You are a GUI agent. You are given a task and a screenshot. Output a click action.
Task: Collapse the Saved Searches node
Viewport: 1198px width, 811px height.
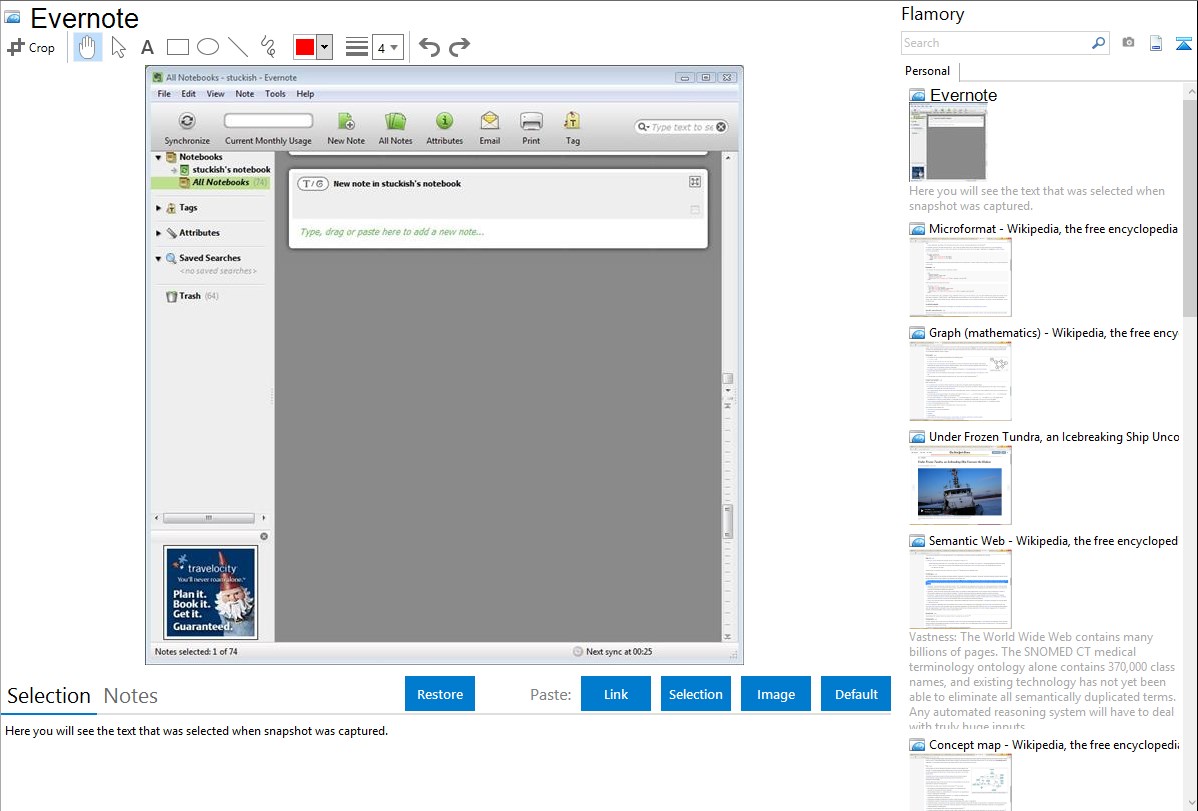(x=159, y=258)
